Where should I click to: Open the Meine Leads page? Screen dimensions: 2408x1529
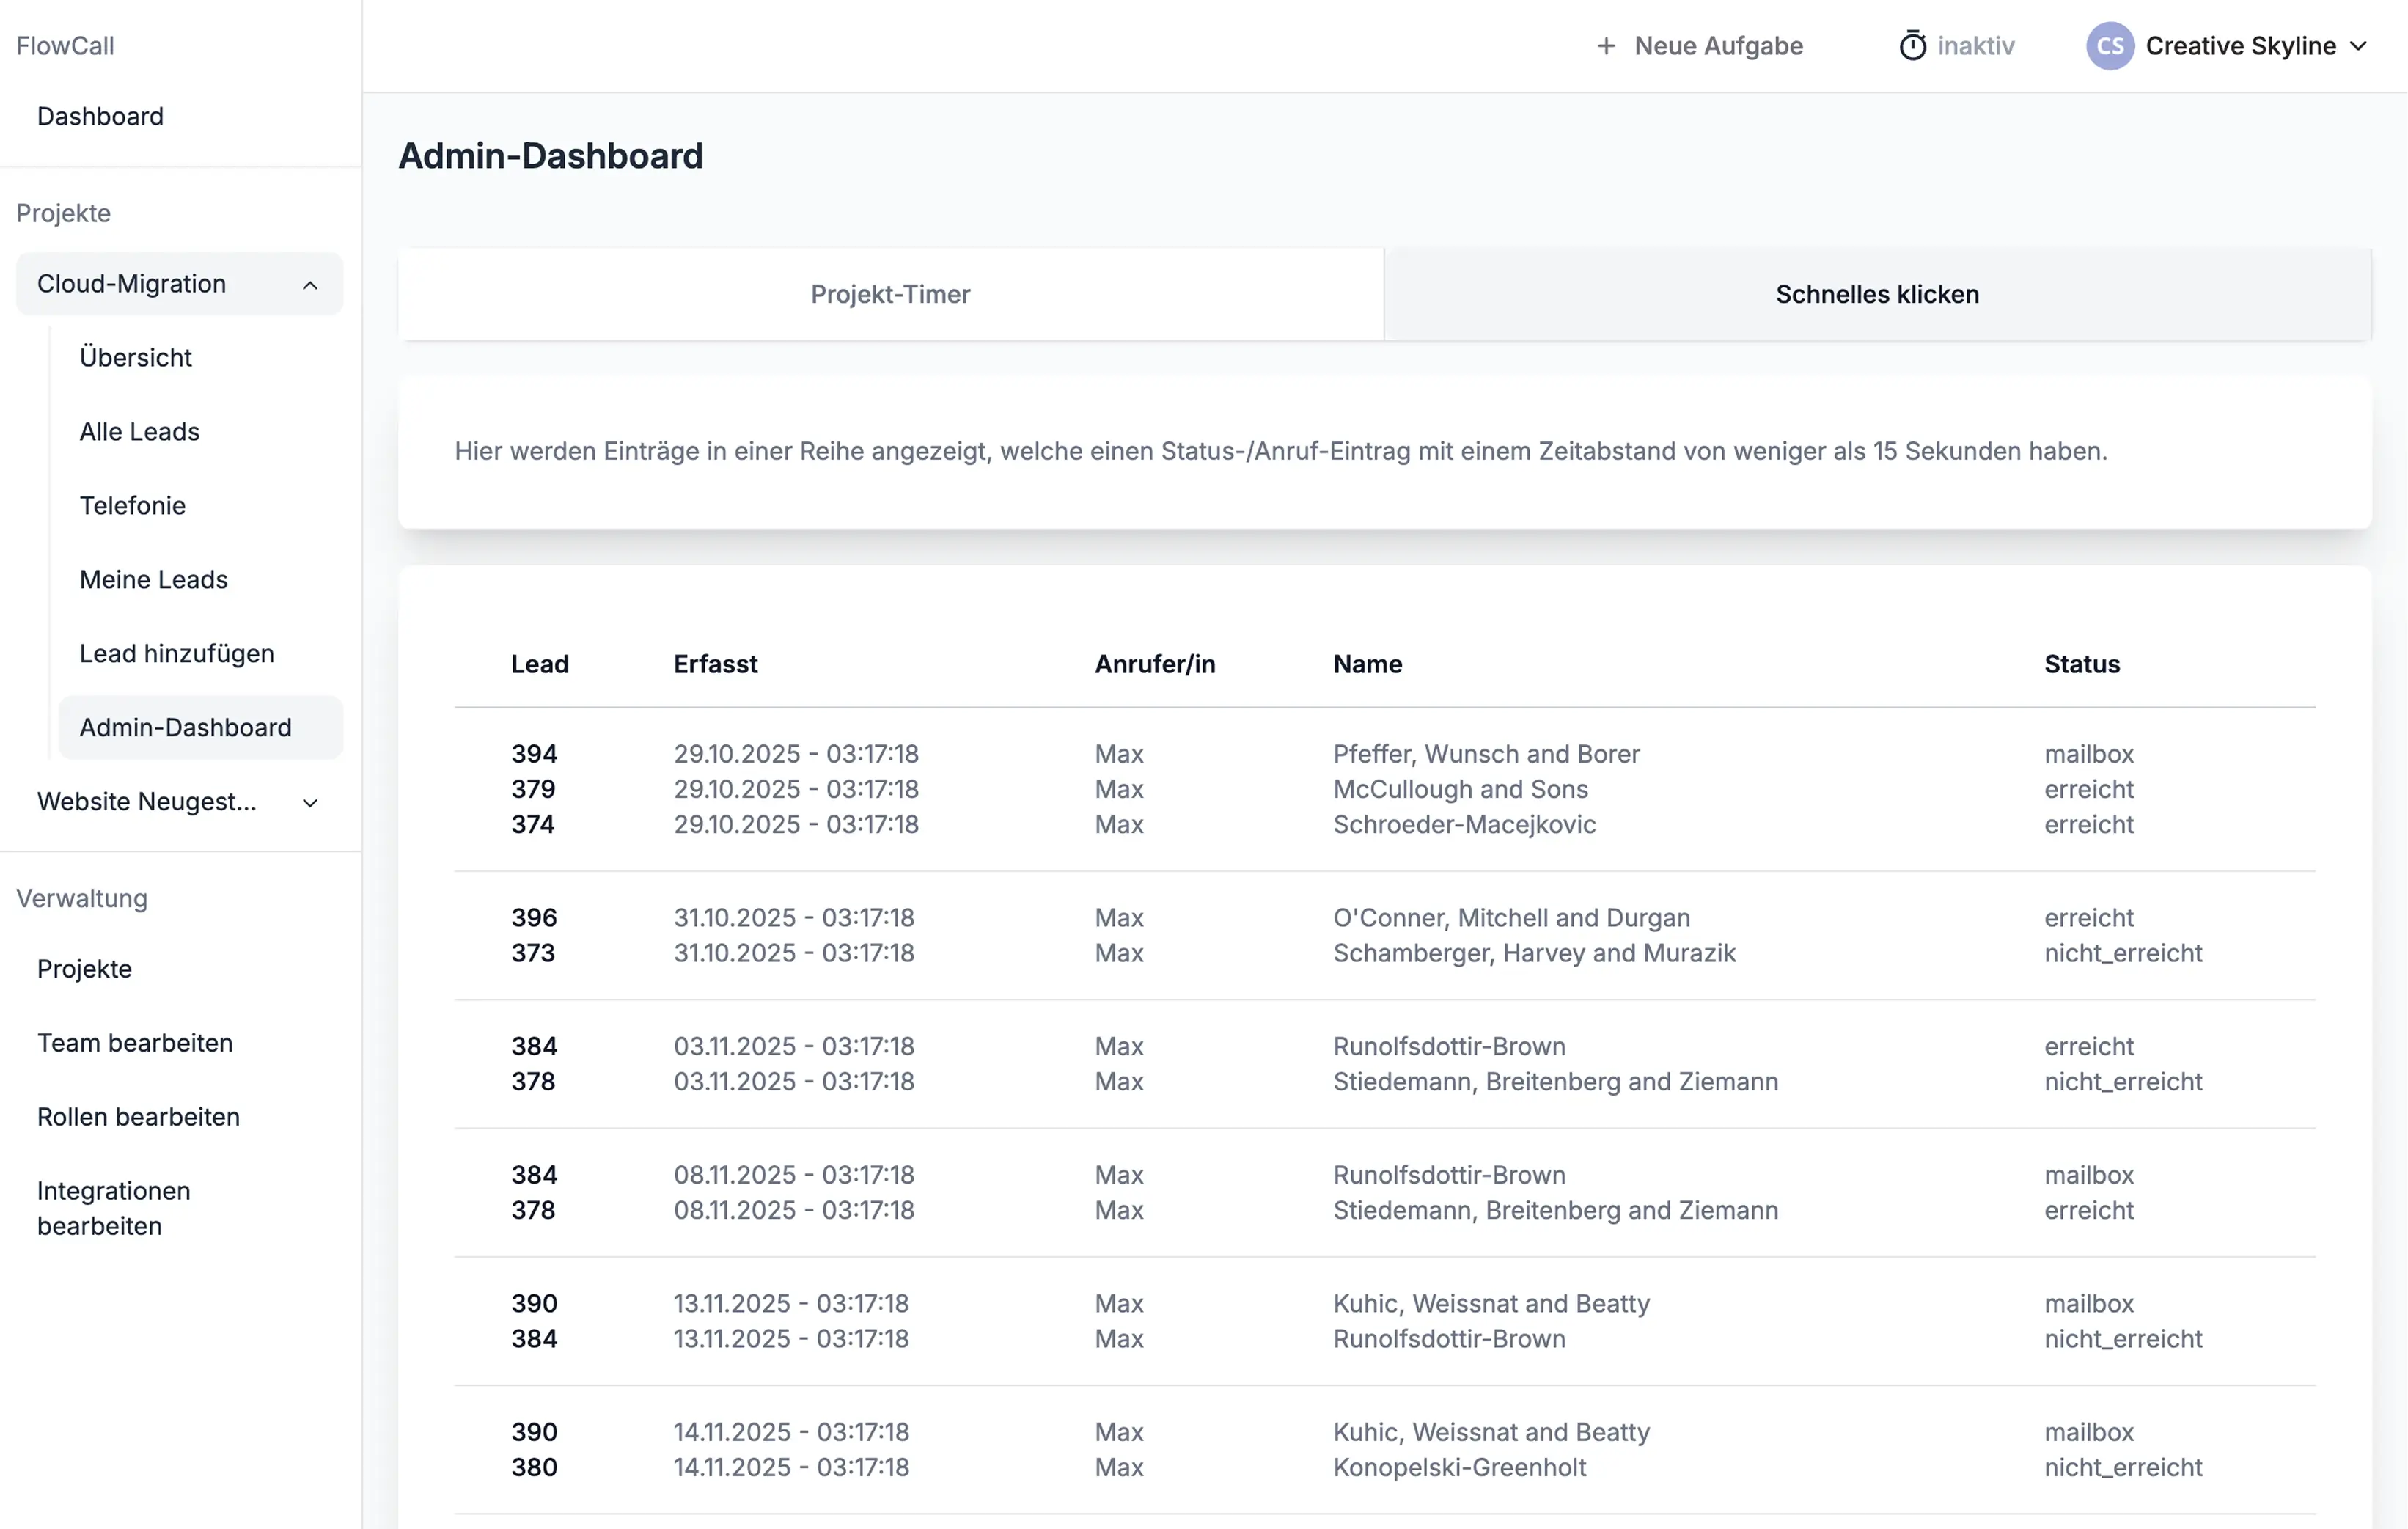pos(153,579)
